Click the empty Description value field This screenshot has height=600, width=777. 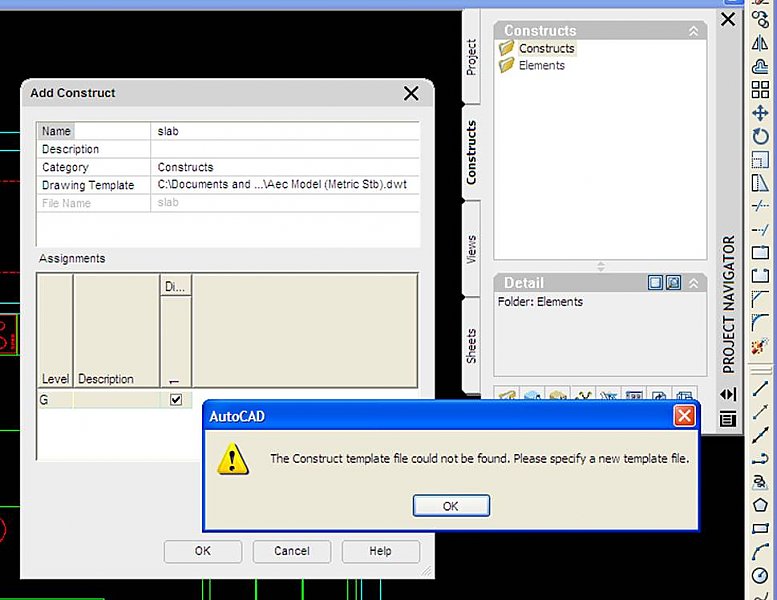[x=285, y=149]
